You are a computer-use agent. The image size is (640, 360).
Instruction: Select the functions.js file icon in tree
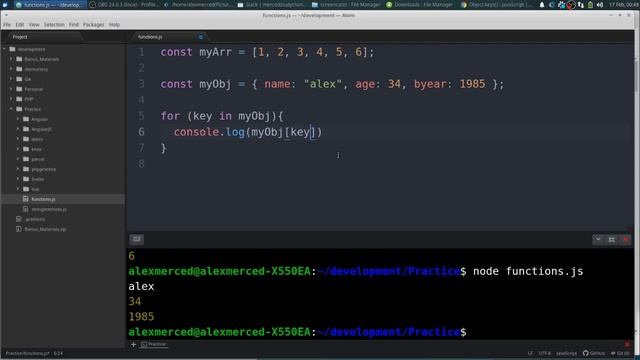26,199
